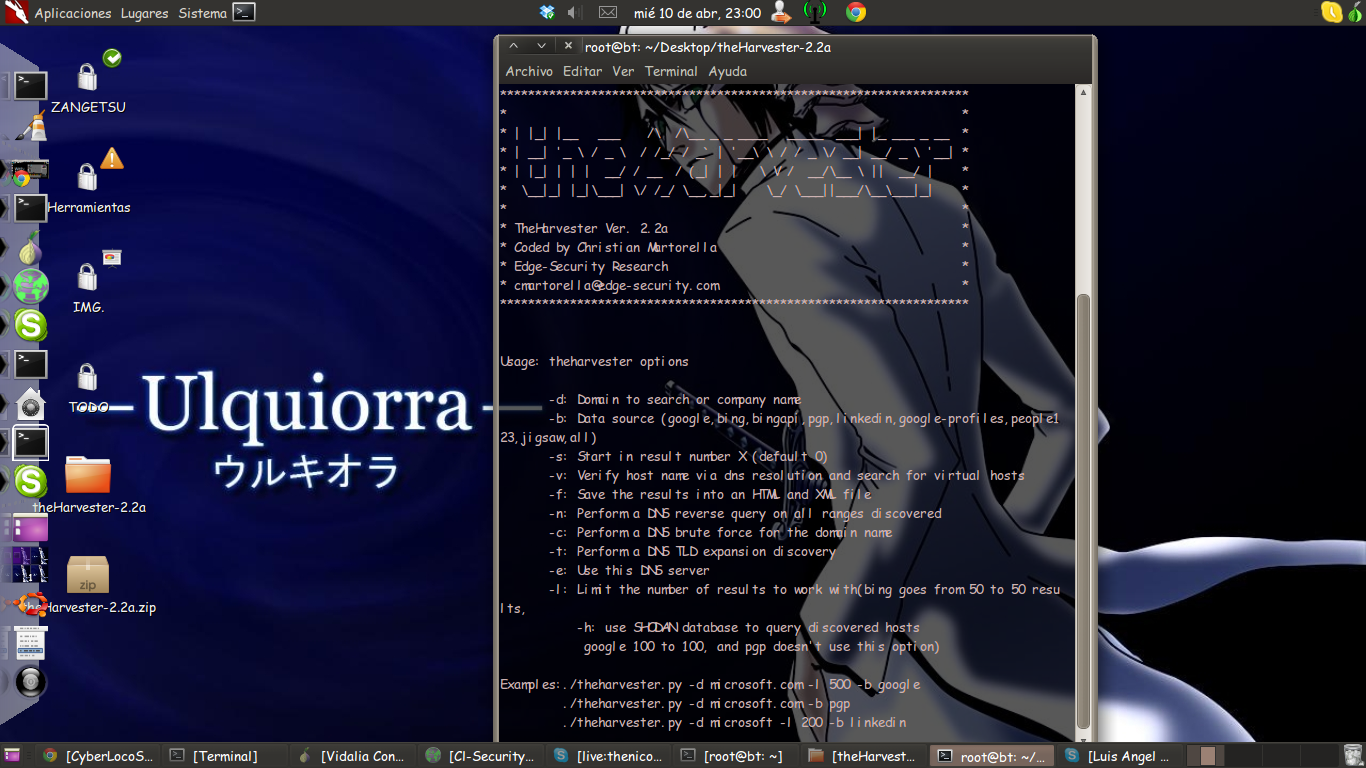Click the '-h: use SHODAN database' line
The image size is (1366, 768).
pyautogui.click(x=748, y=627)
